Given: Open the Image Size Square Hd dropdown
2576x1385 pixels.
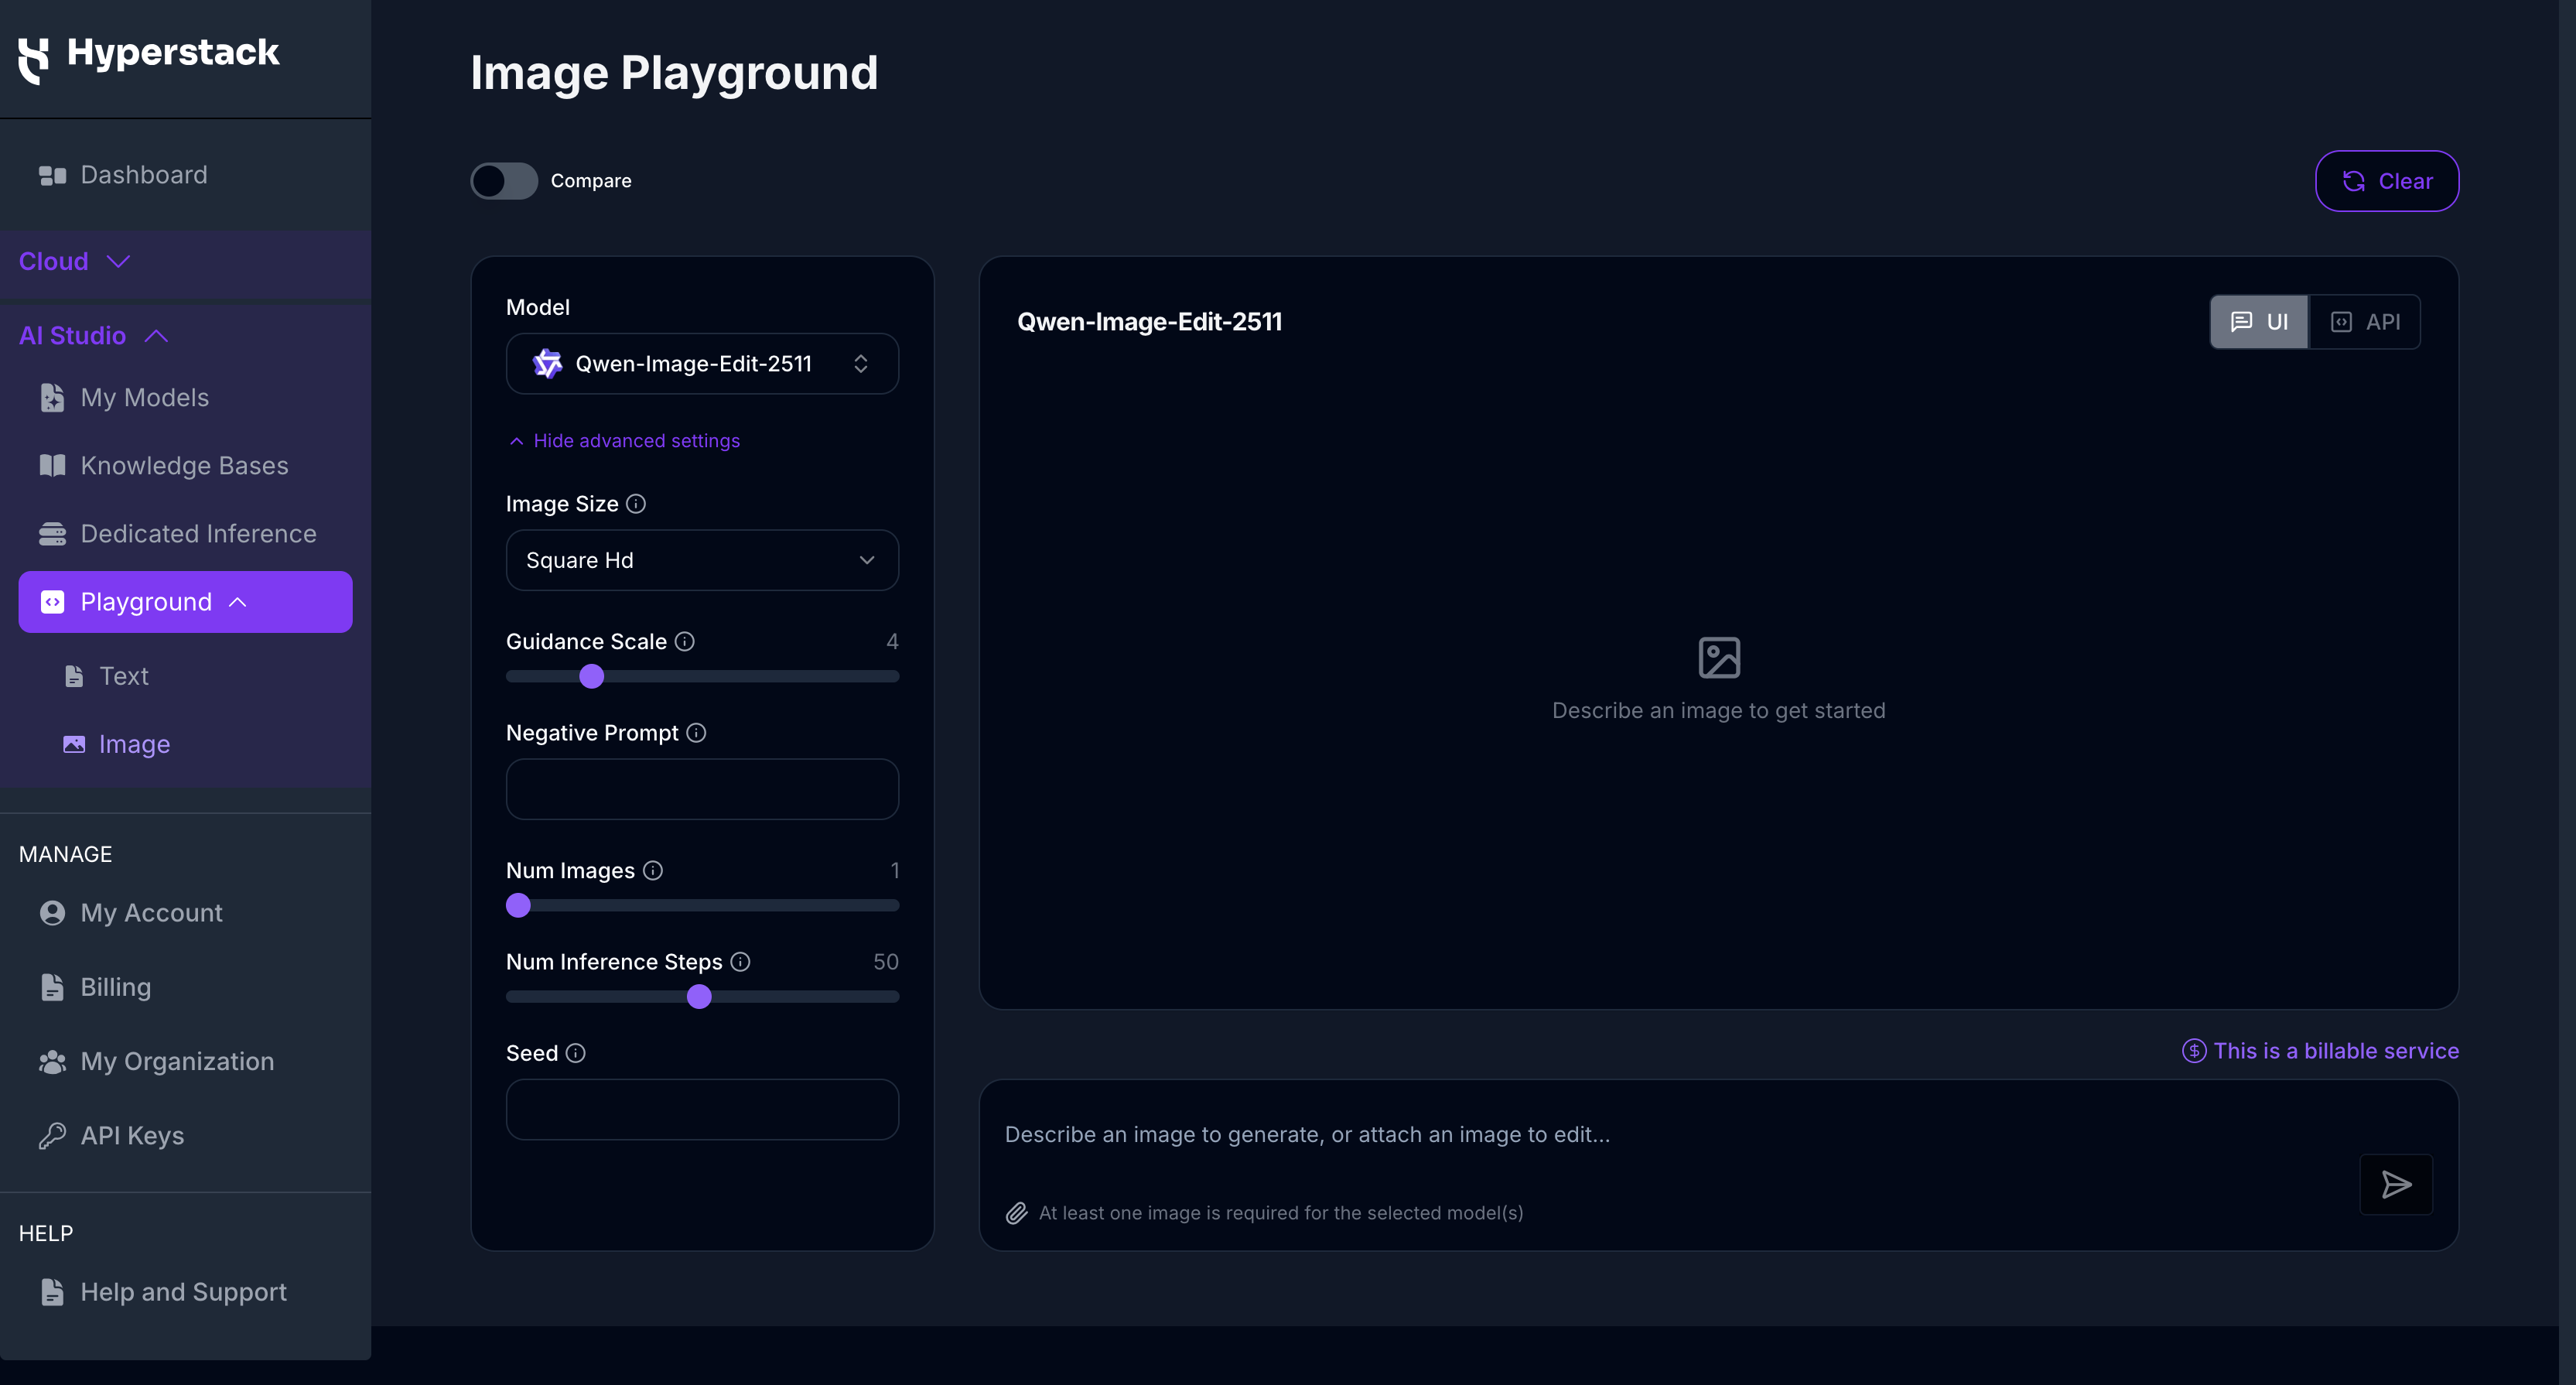Looking at the screenshot, I should click(702, 560).
